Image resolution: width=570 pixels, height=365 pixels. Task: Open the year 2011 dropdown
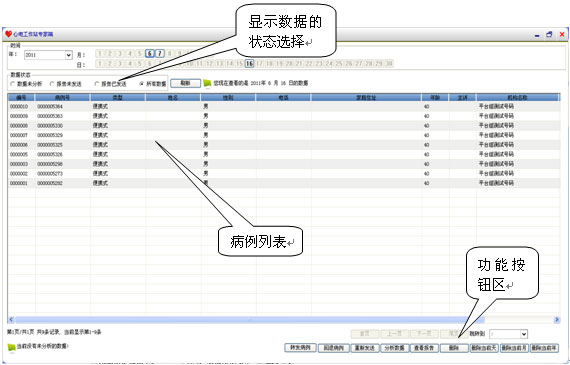68,55
